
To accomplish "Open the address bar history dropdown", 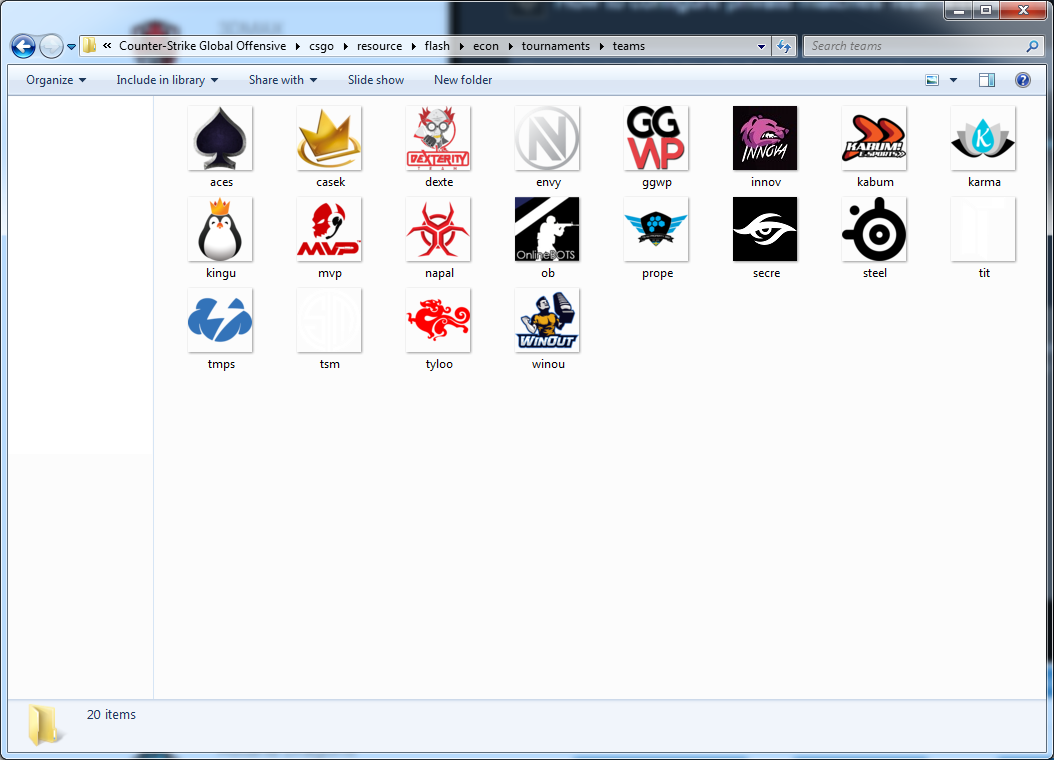I will 761,46.
